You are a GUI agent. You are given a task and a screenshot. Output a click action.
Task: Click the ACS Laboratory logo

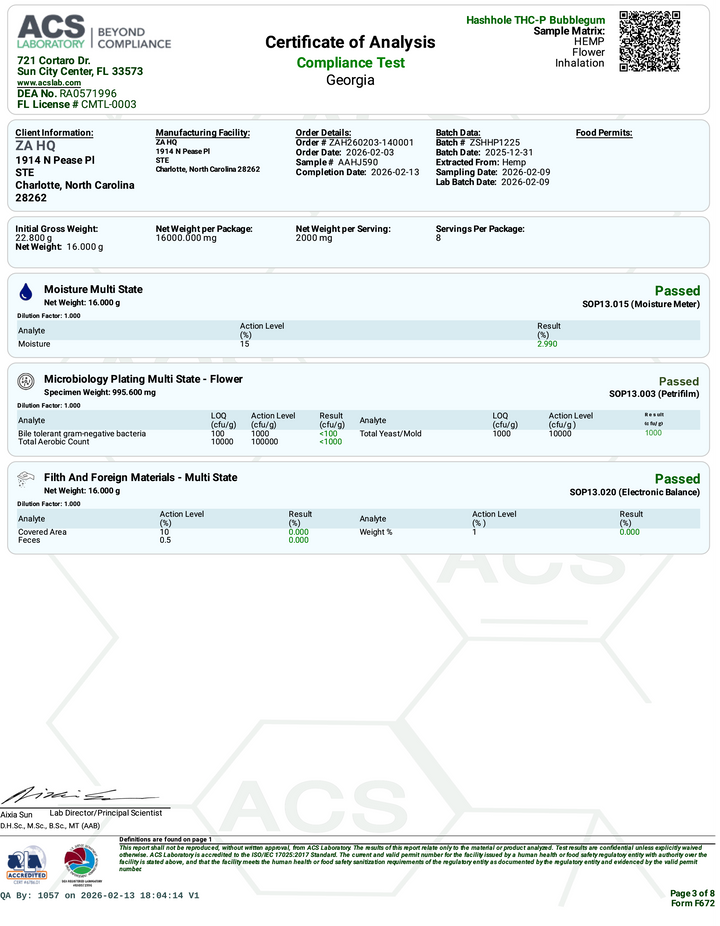94,32
